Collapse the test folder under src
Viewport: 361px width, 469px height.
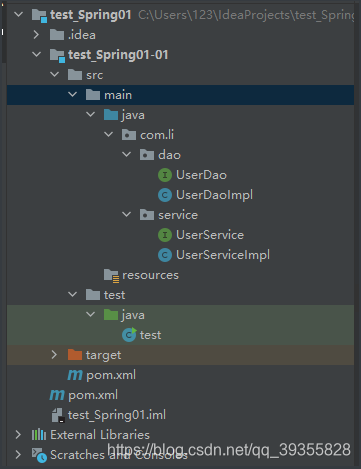[73, 294]
